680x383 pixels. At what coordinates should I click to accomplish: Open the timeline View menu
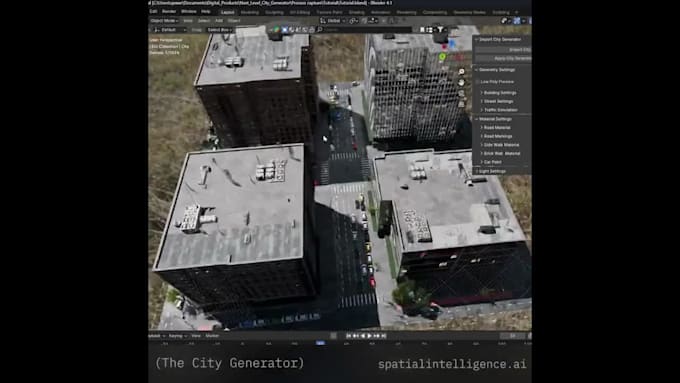coord(196,336)
